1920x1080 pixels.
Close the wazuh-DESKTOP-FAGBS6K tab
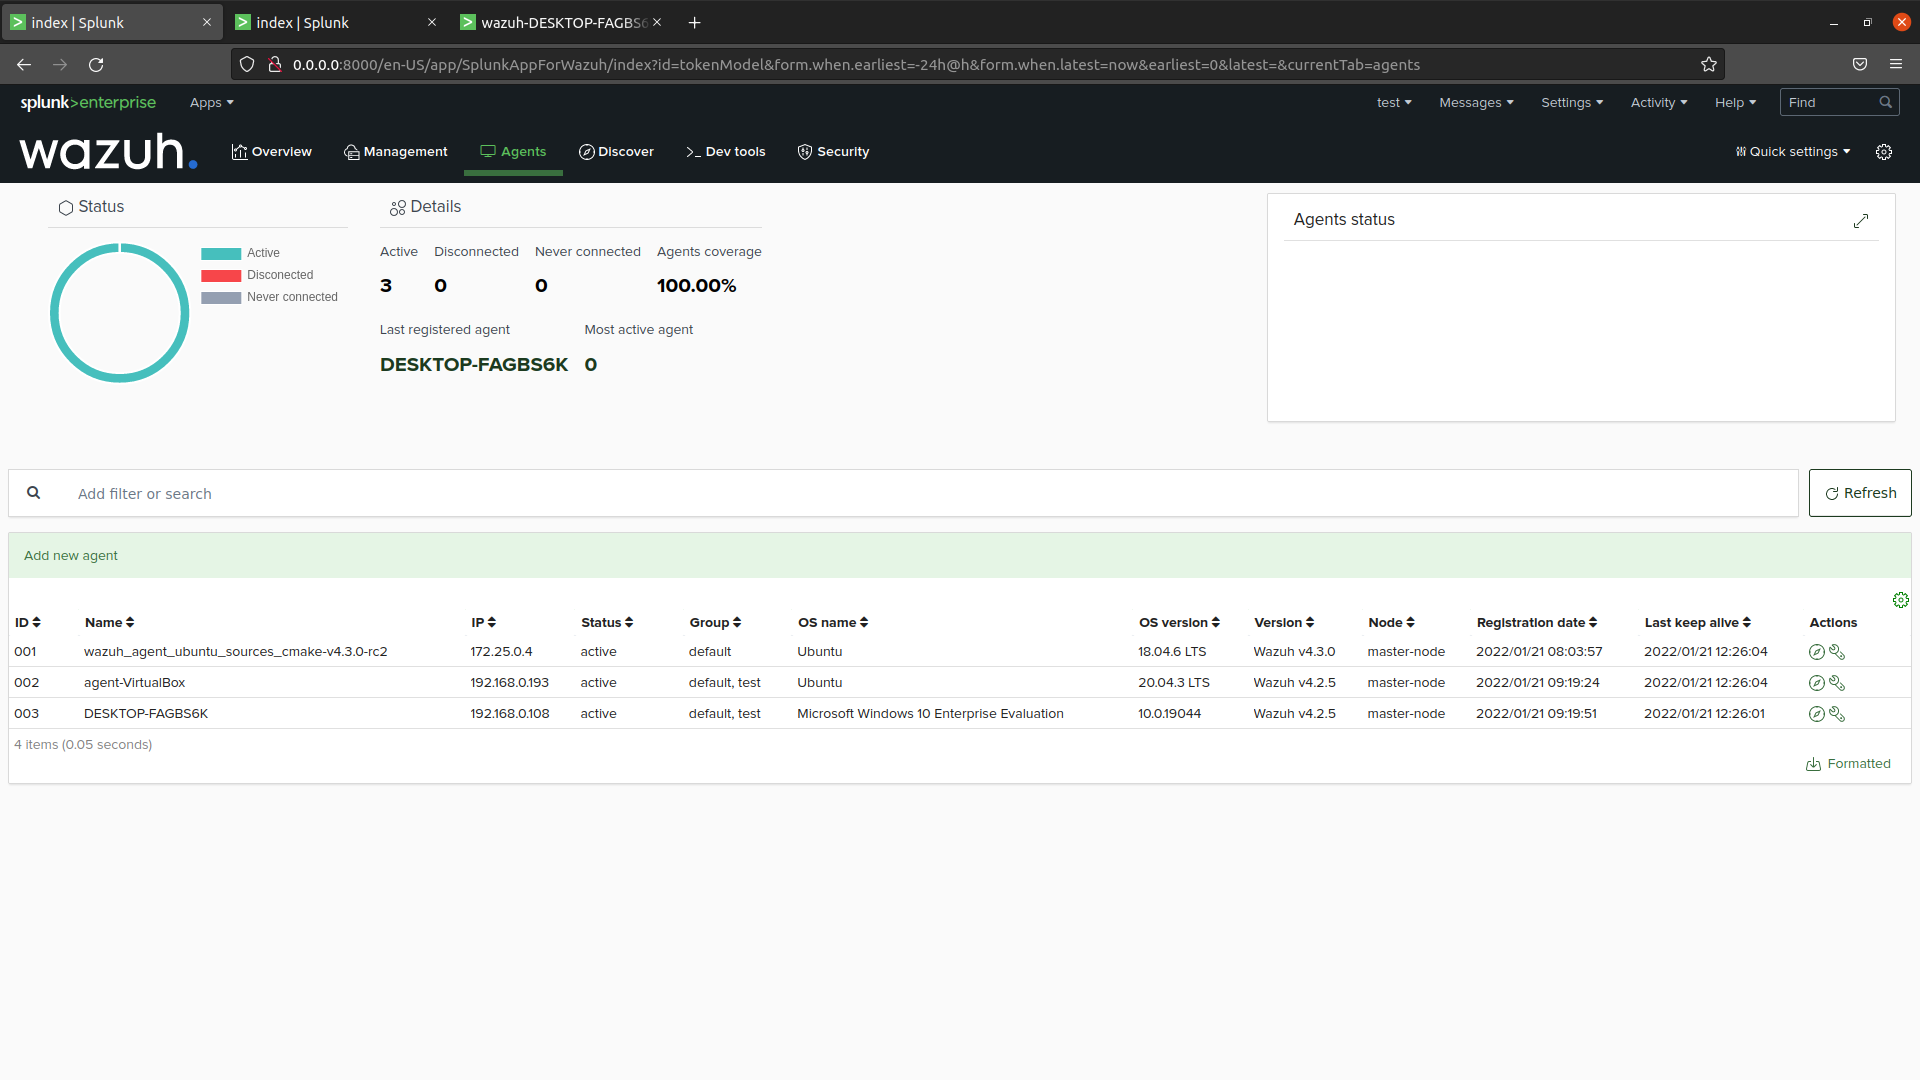click(657, 23)
